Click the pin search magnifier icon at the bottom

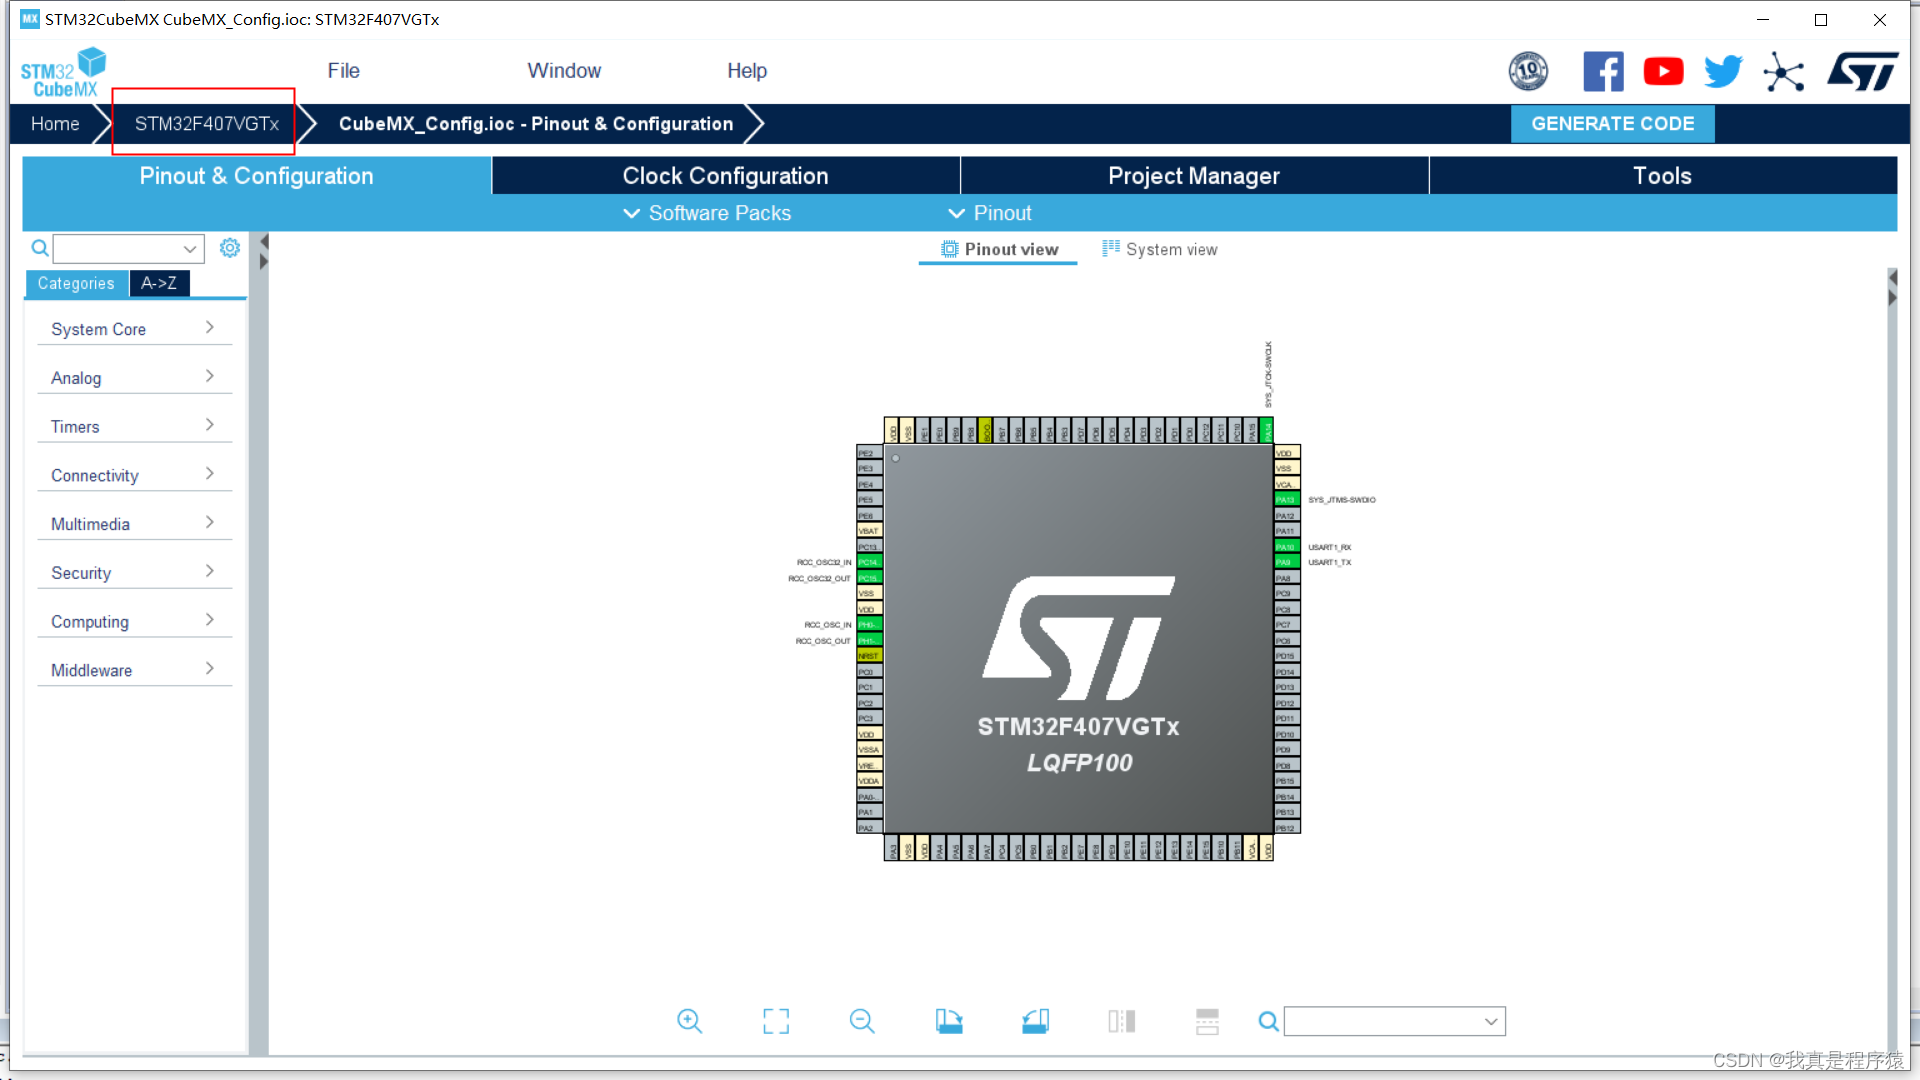(x=1268, y=1021)
